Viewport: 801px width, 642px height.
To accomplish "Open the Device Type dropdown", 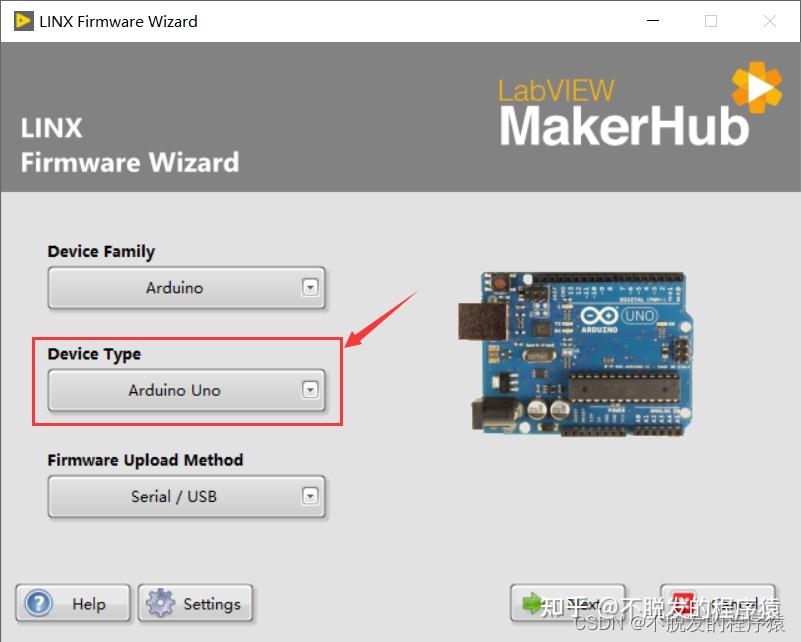I will 312,391.
